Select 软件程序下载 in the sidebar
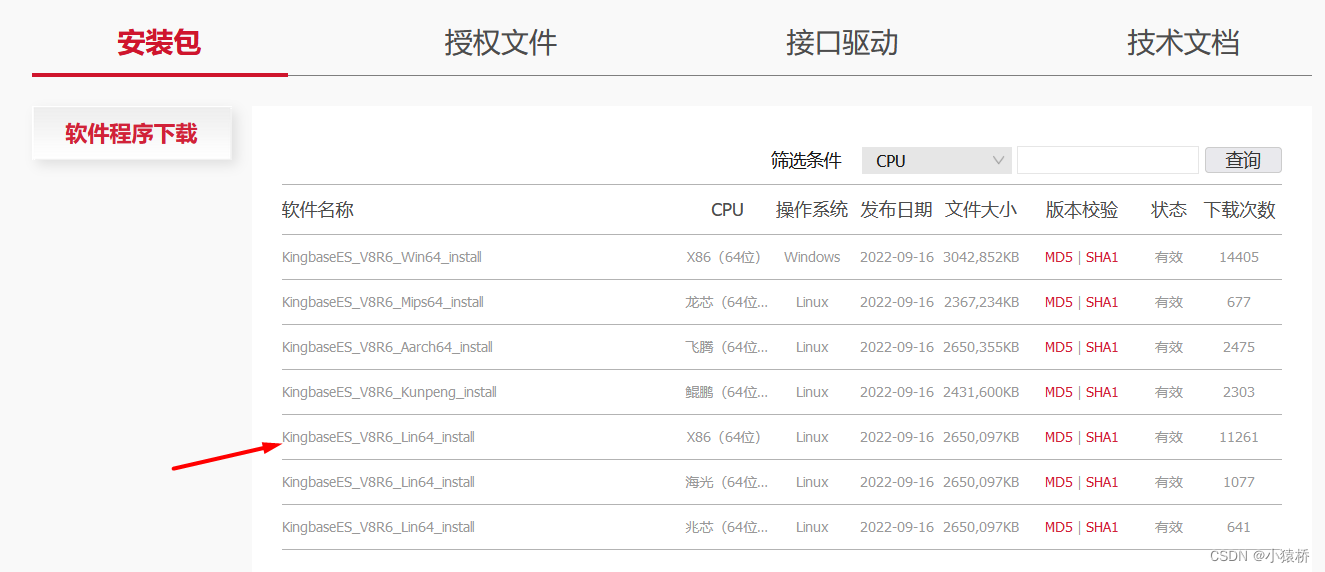 (x=132, y=133)
